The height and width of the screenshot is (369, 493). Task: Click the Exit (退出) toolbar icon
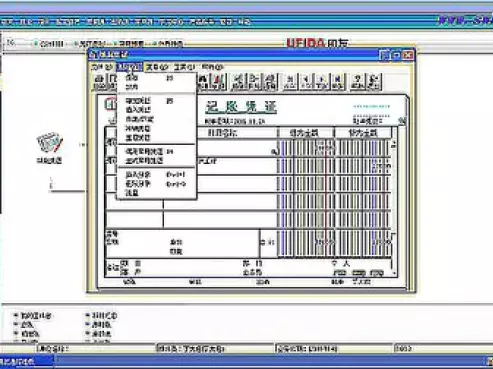(x=374, y=82)
